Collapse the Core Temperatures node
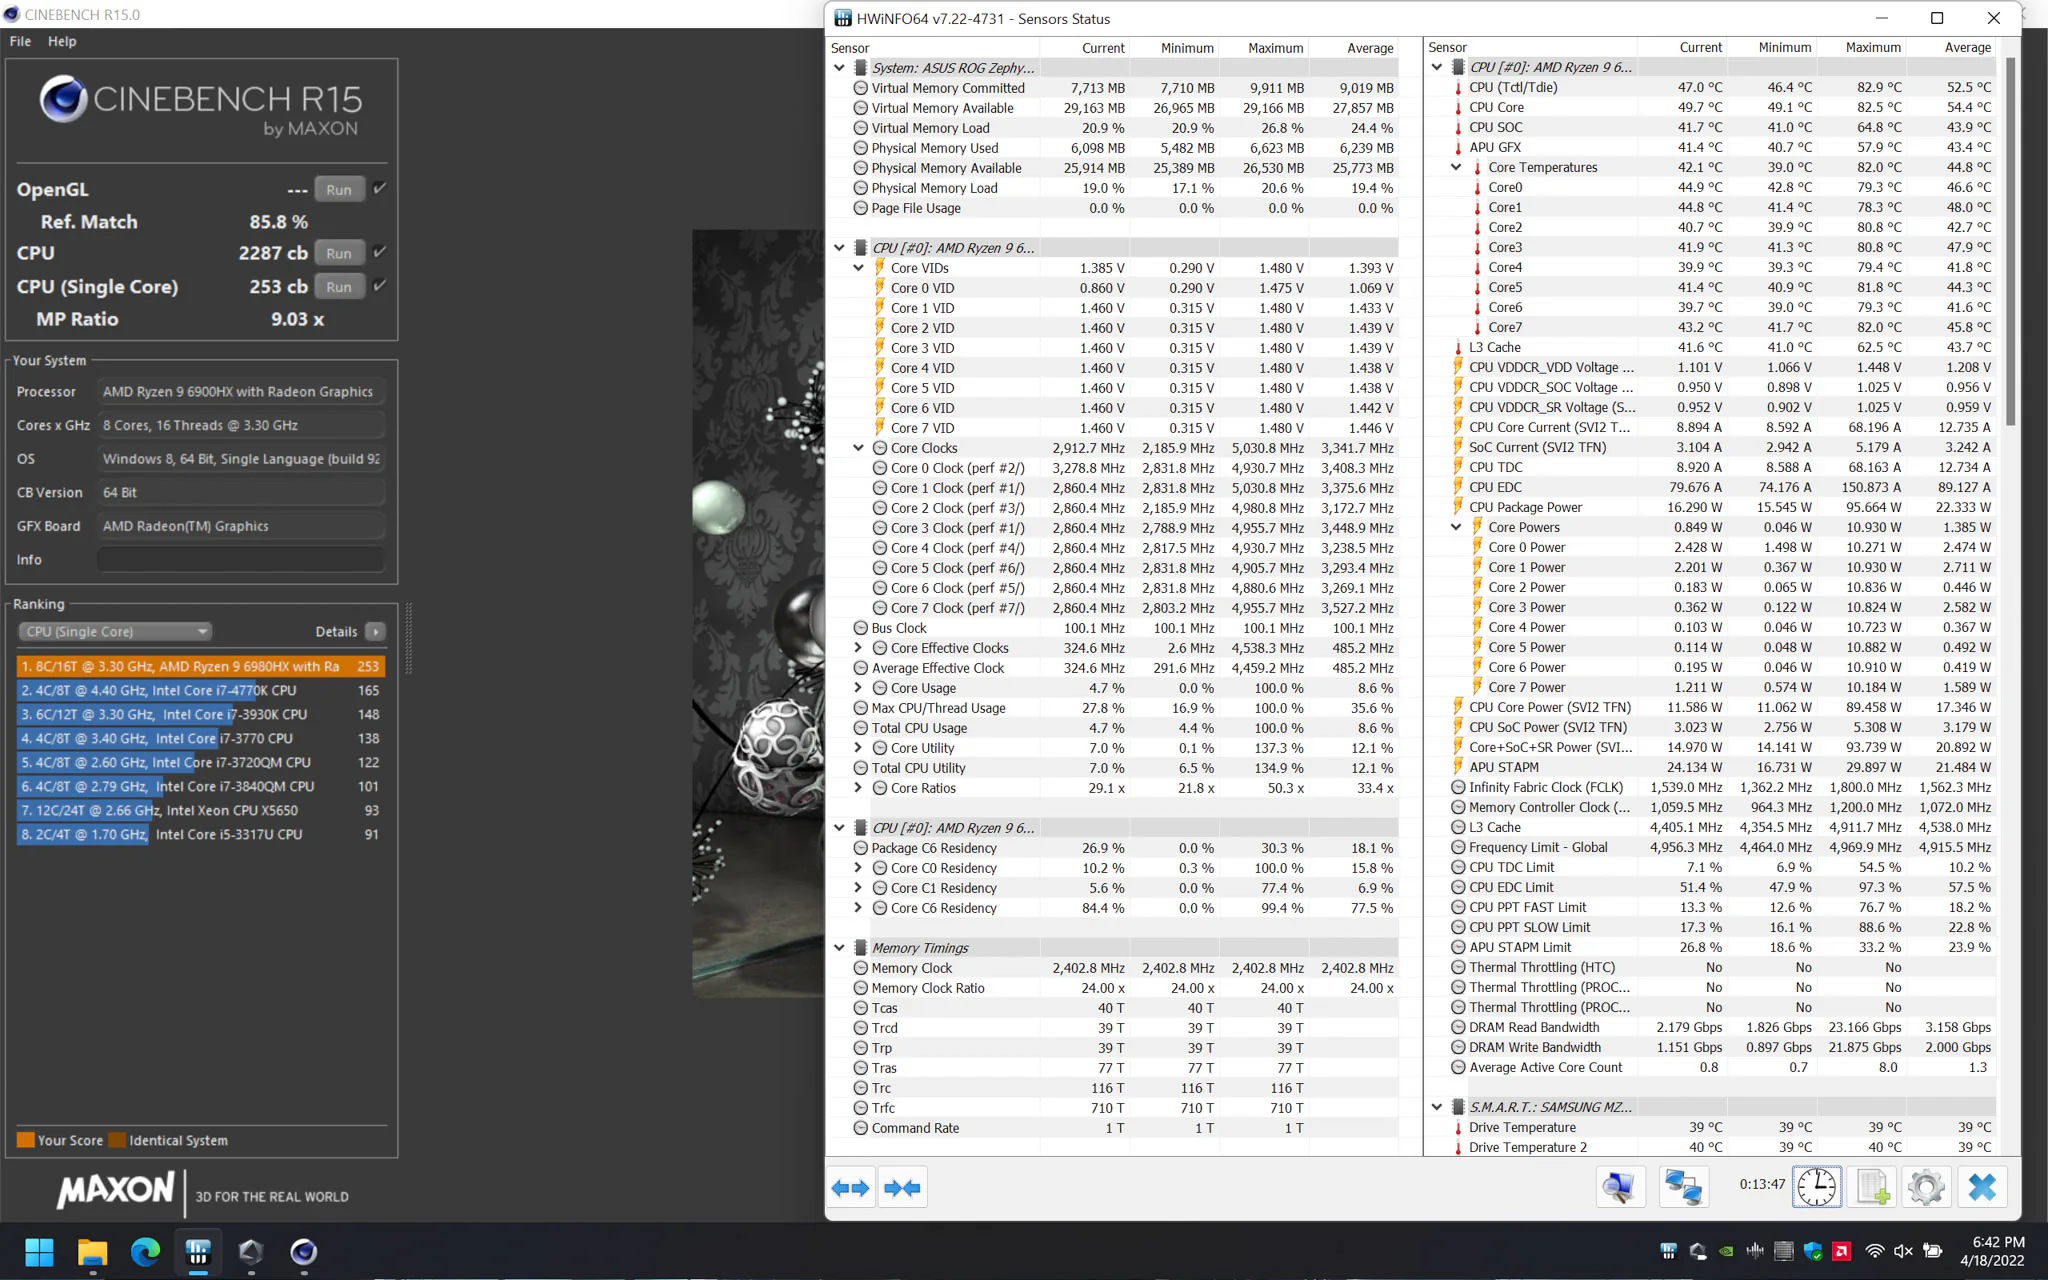Viewport: 2048px width, 1280px height. click(x=1456, y=167)
